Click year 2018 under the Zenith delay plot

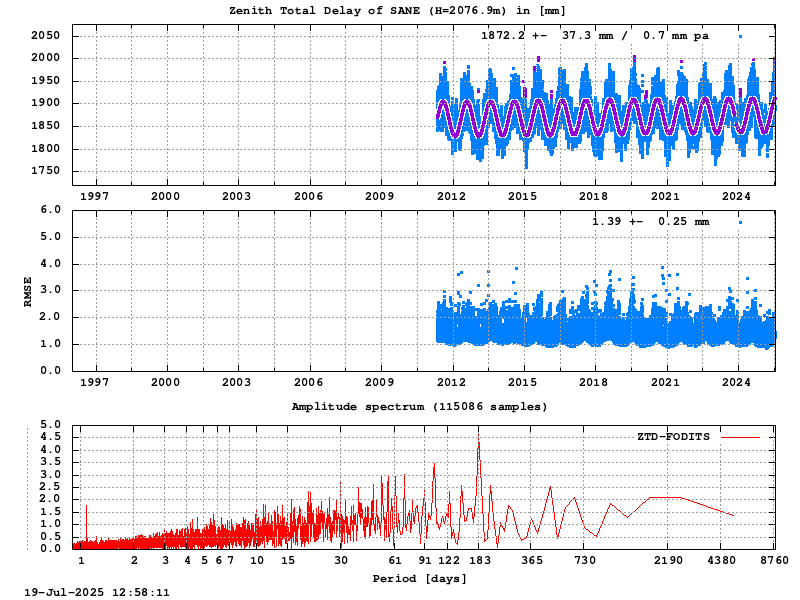(593, 196)
